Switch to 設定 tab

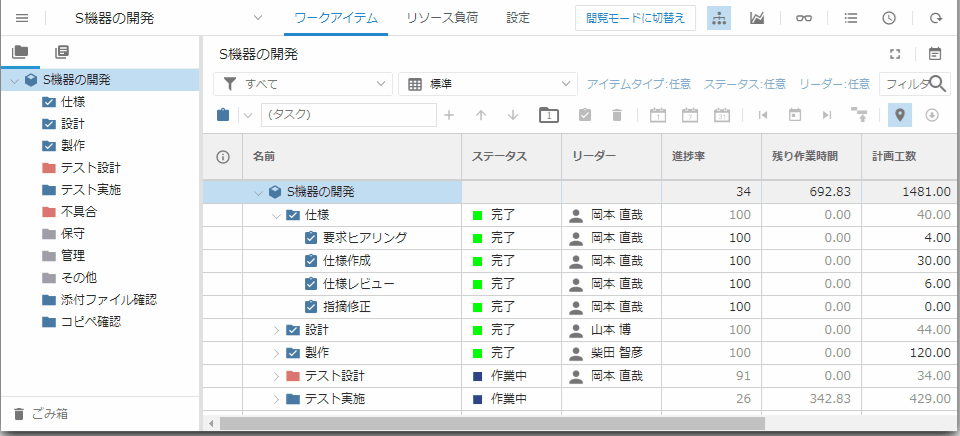[x=518, y=18]
